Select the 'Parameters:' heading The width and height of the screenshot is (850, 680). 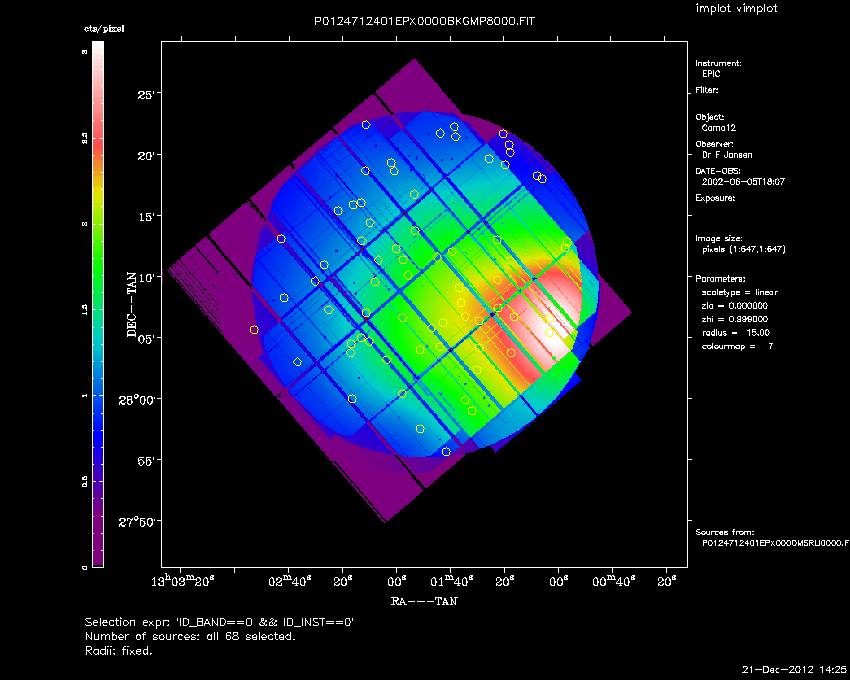click(x=720, y=279)
